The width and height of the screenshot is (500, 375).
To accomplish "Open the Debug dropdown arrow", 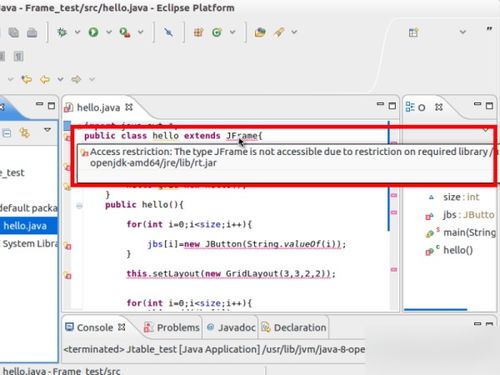I will 77,32.
